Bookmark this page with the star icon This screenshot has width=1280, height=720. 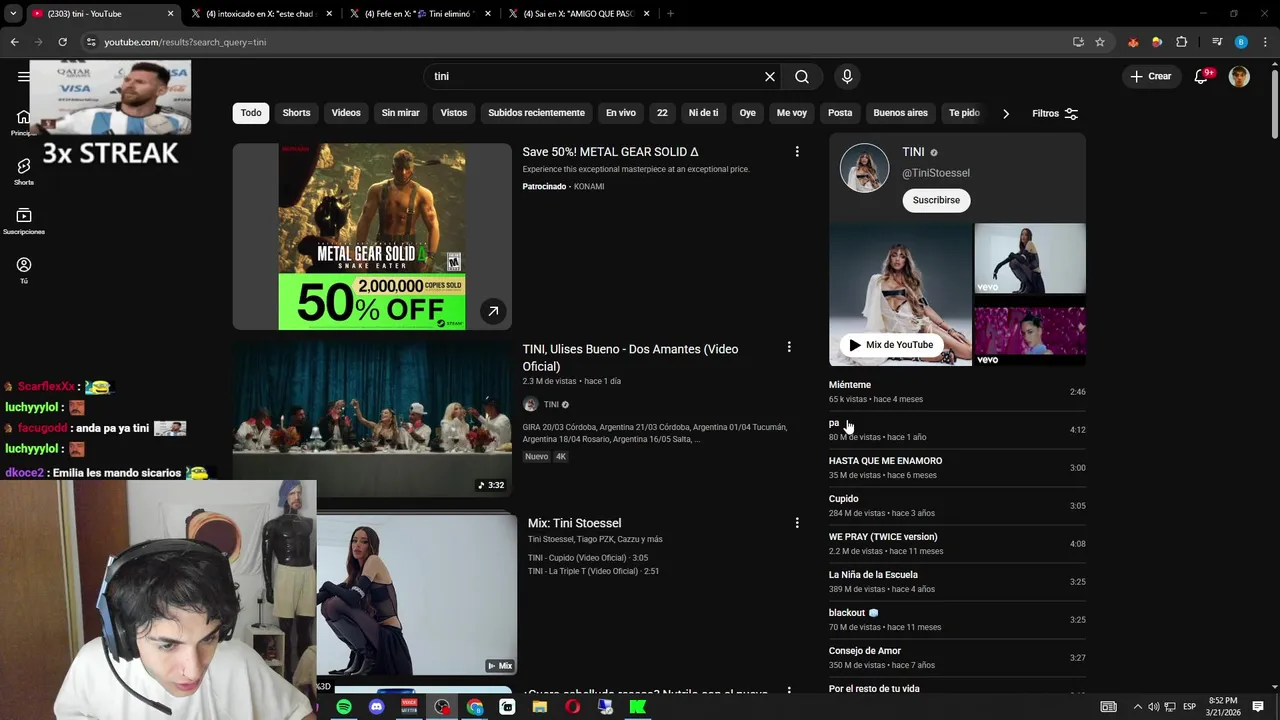[1100, 42]
